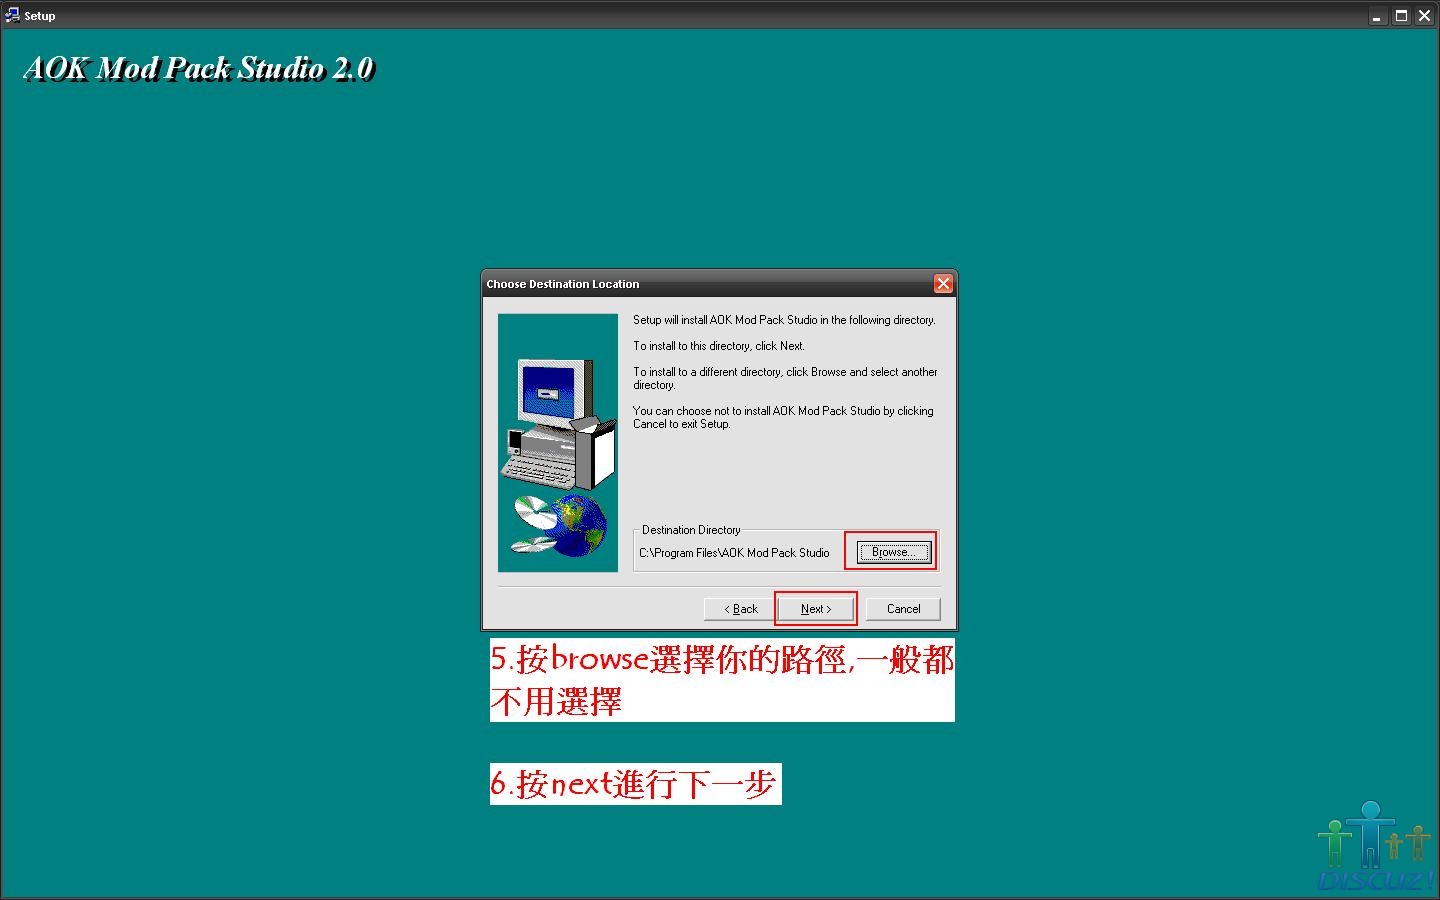
Task: Click the C:\Program Files\AOK Mod Pack Studio path
Action: (734, 553)
